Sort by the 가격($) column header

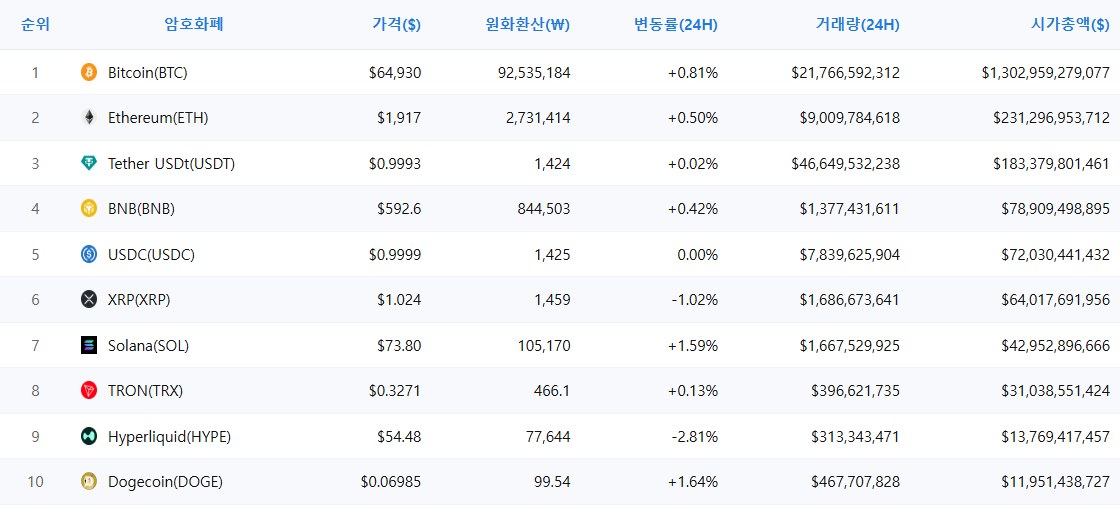click(396, 25)
